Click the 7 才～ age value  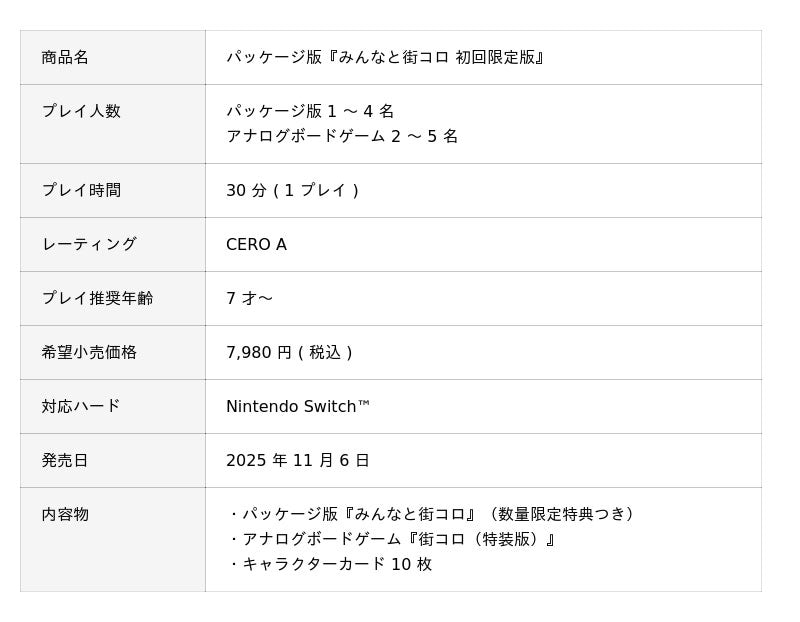pyautogui.click(x=249, y=298)
